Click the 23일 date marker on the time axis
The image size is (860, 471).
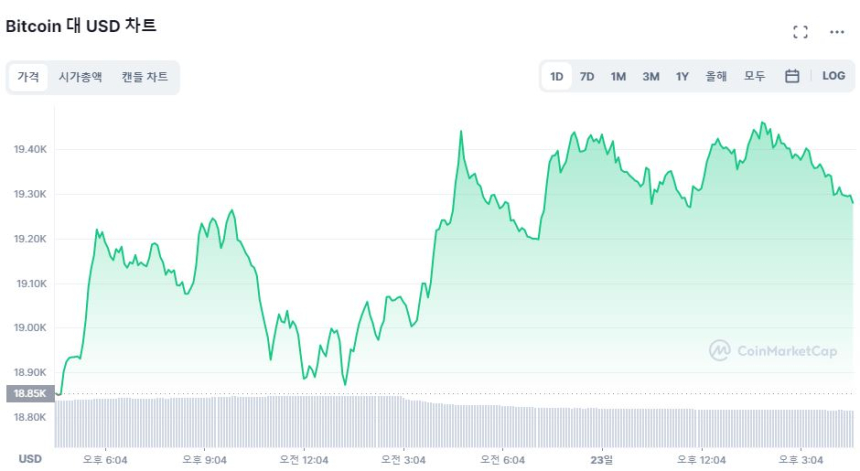(600, 459)
